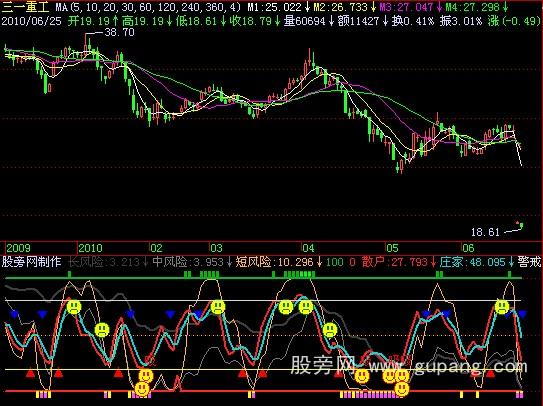Click the 股旁网制作 indicator title
Screen dimensions: 543x406
[x=32, y=262]
